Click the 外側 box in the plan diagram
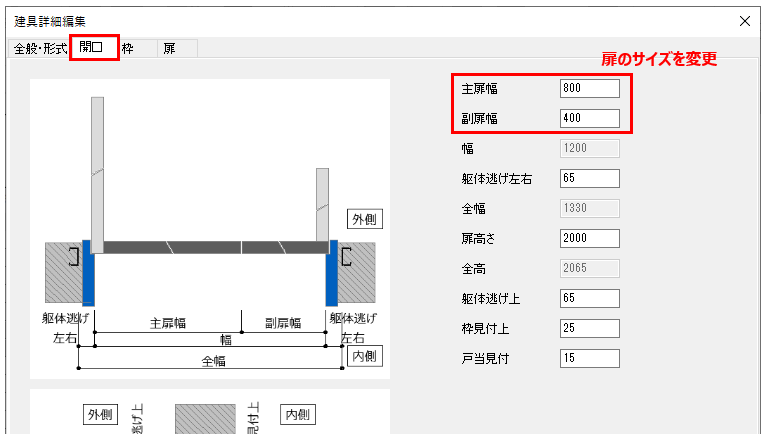This screenshot has height=434, width=767. tap(365, 219)
